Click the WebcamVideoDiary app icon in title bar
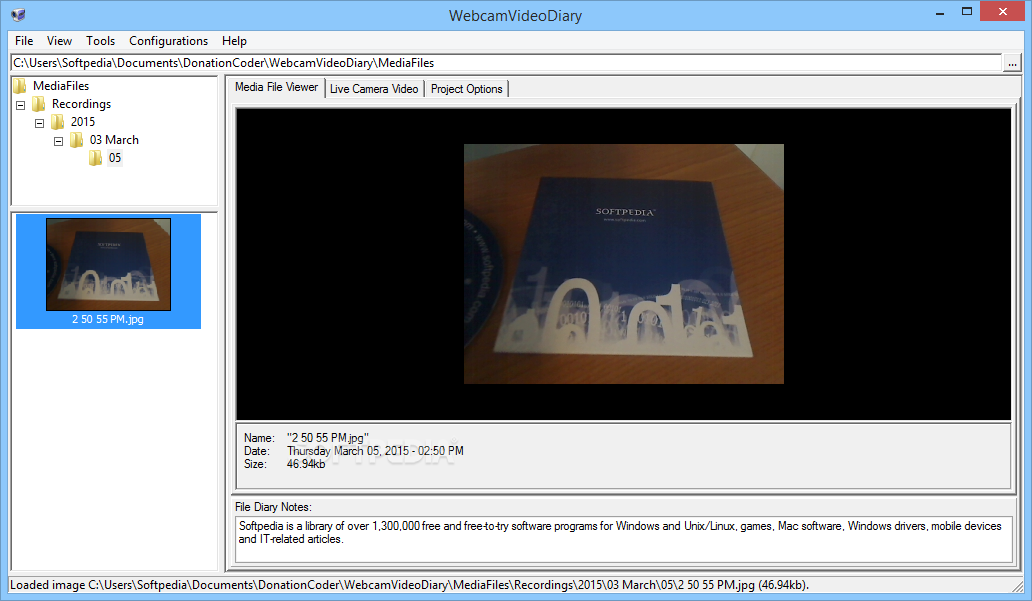This screenshot has height=601, width=1032. pyautogui.click(x=18, y=14)
